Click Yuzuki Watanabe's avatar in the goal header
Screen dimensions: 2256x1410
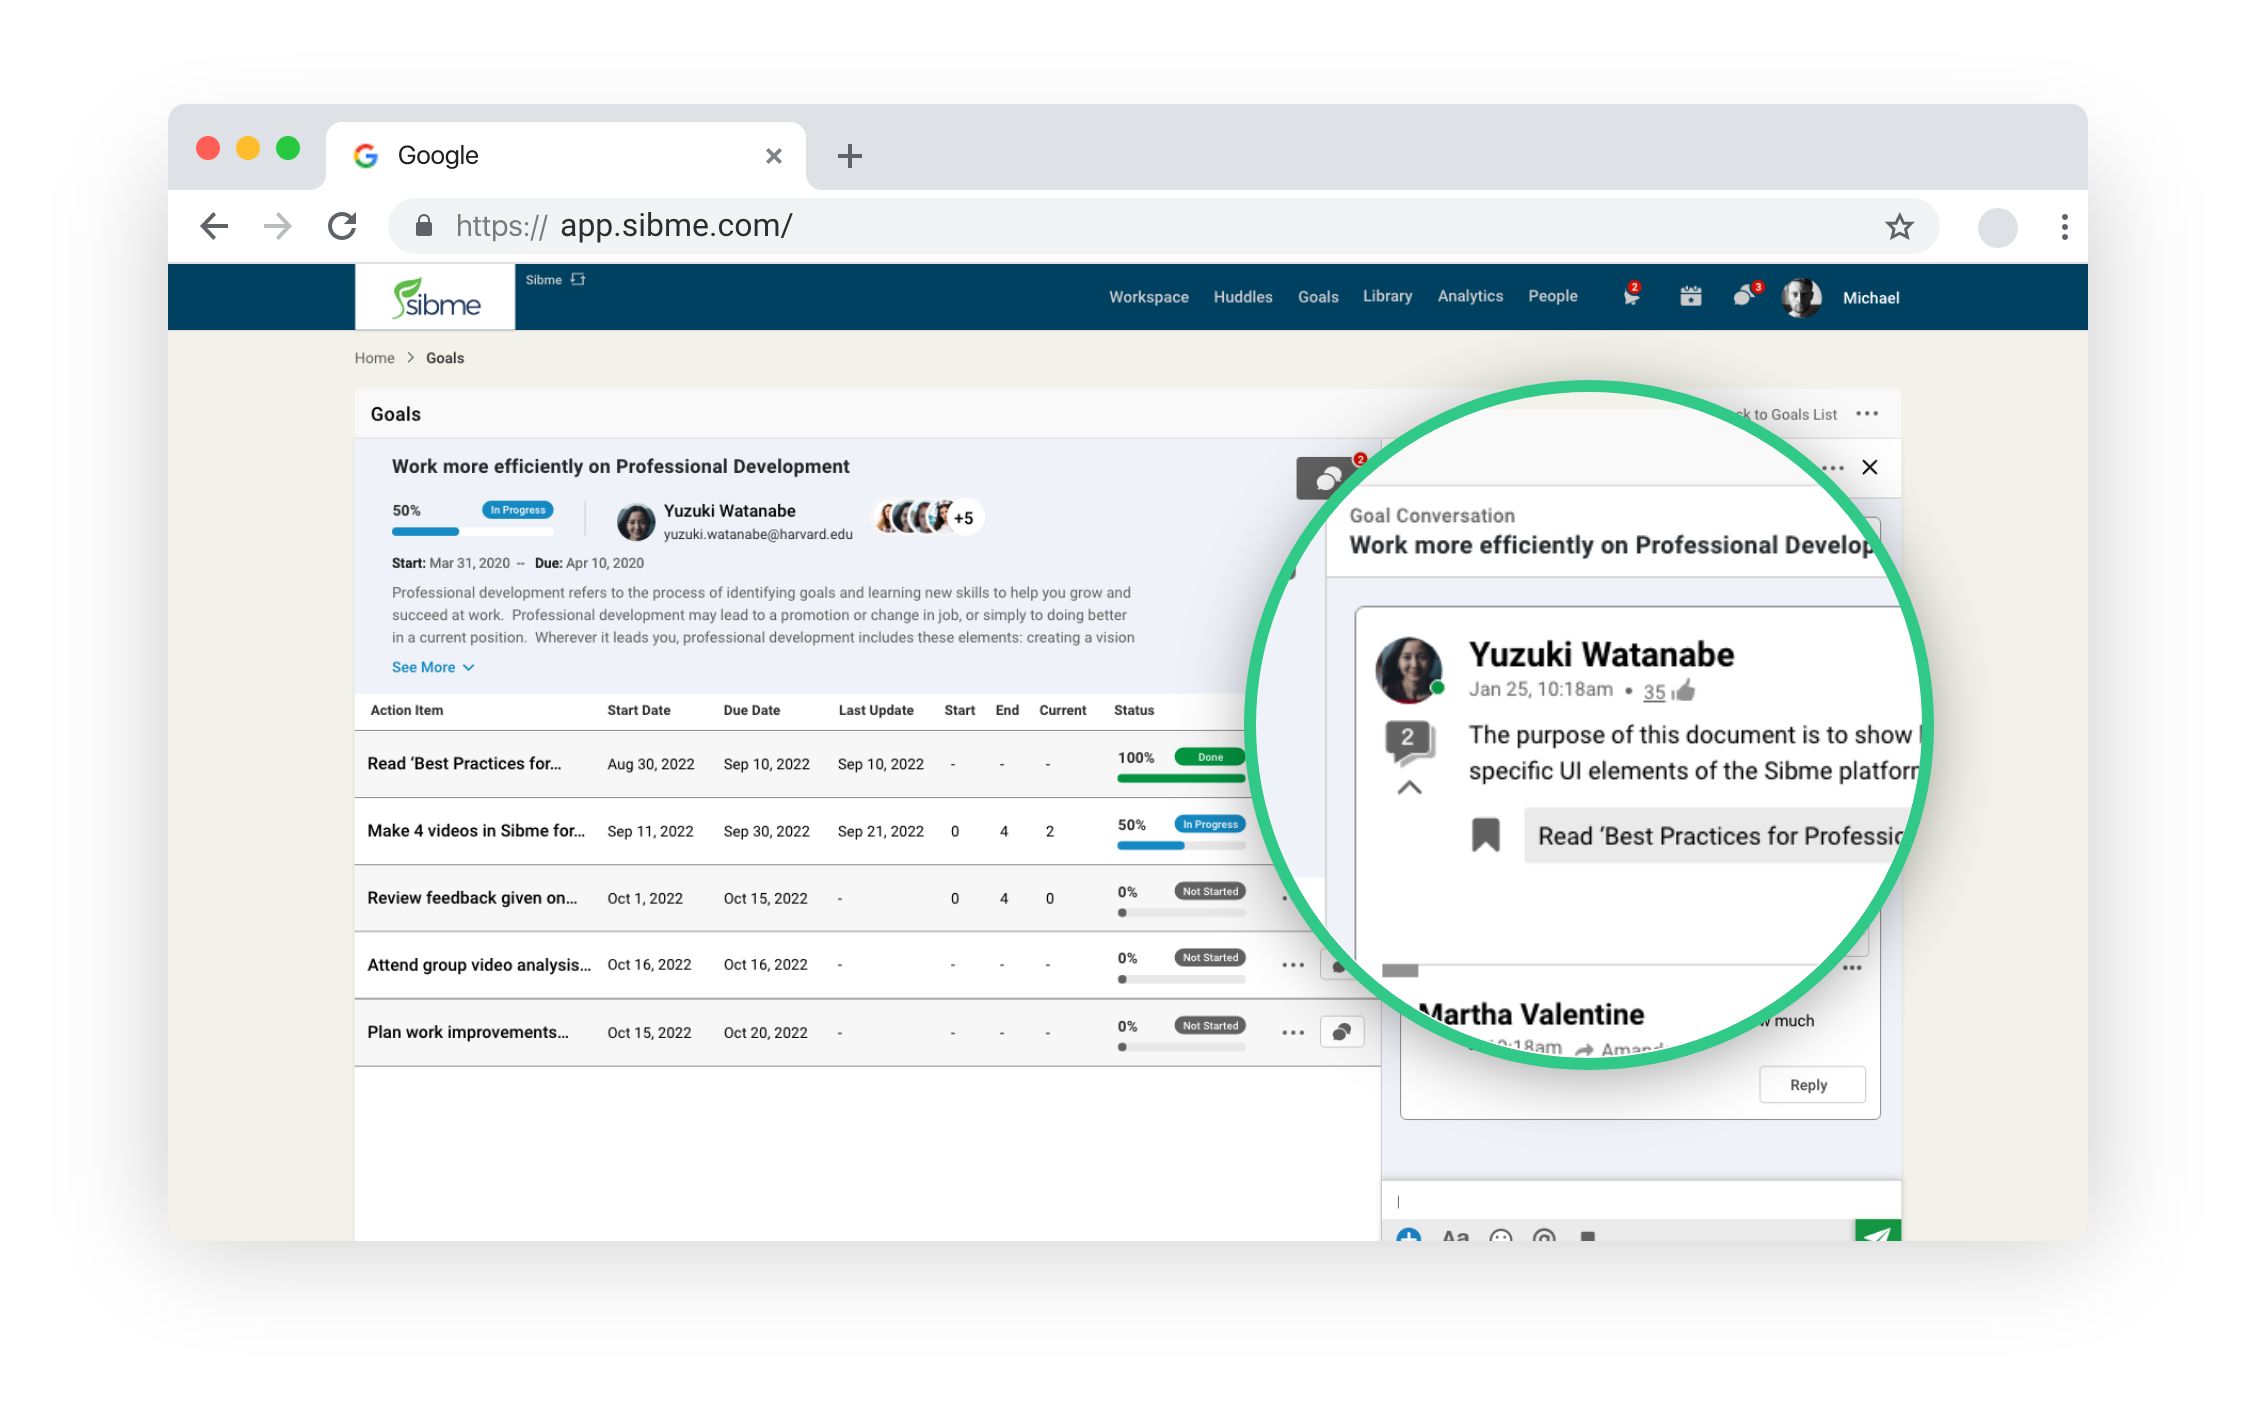[x=635, y=521]
